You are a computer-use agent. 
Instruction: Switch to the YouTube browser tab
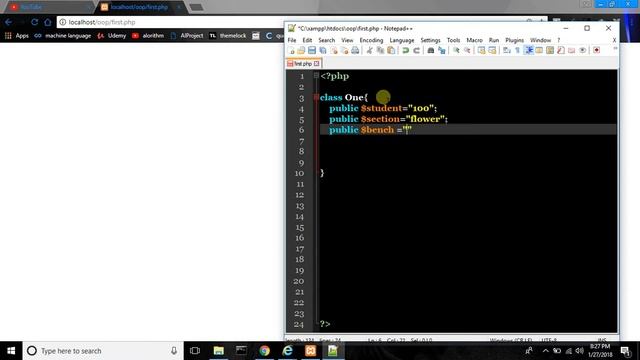pos(49,7)
